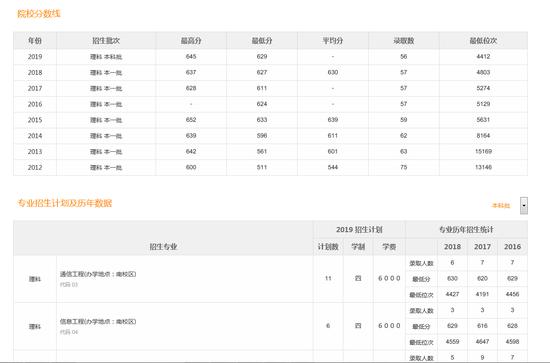
Task: Click lowest rank 13146 in the 2012 row
Action: tap(483, 167)
